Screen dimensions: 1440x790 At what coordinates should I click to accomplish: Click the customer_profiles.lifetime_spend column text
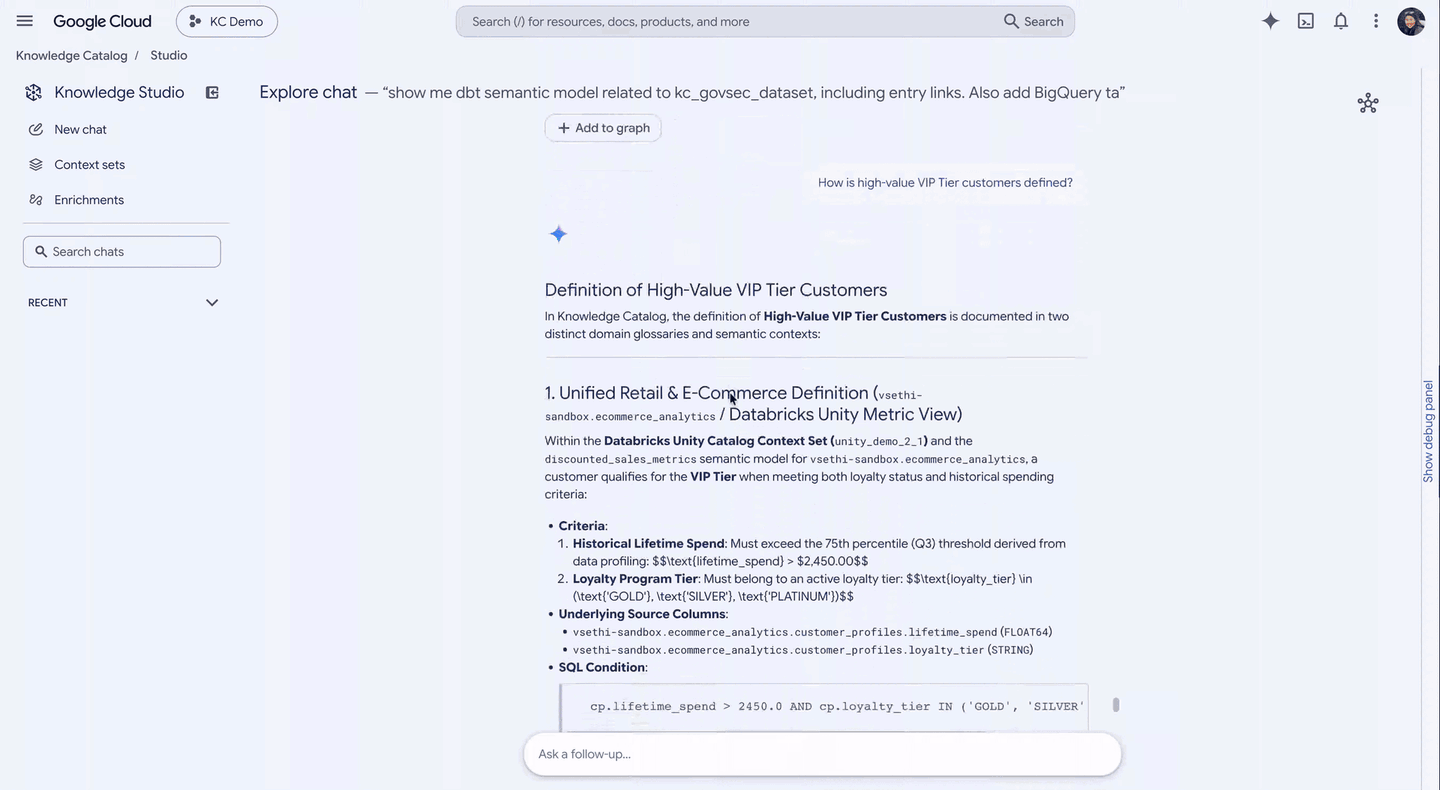[785, 632]
